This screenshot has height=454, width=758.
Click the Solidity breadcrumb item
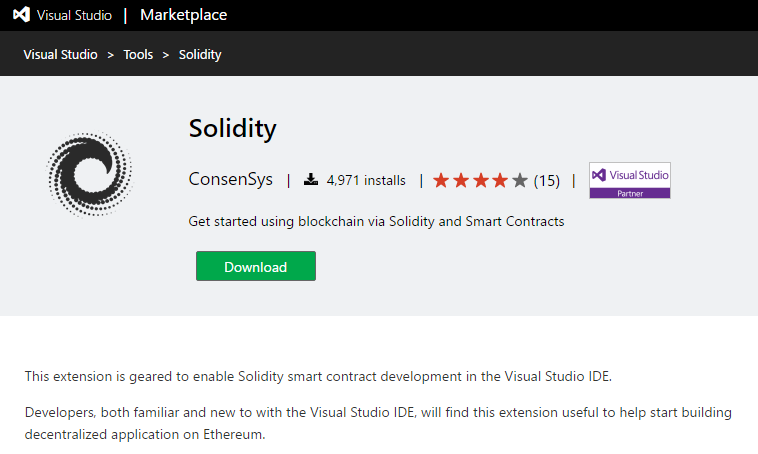pos(200,55)
